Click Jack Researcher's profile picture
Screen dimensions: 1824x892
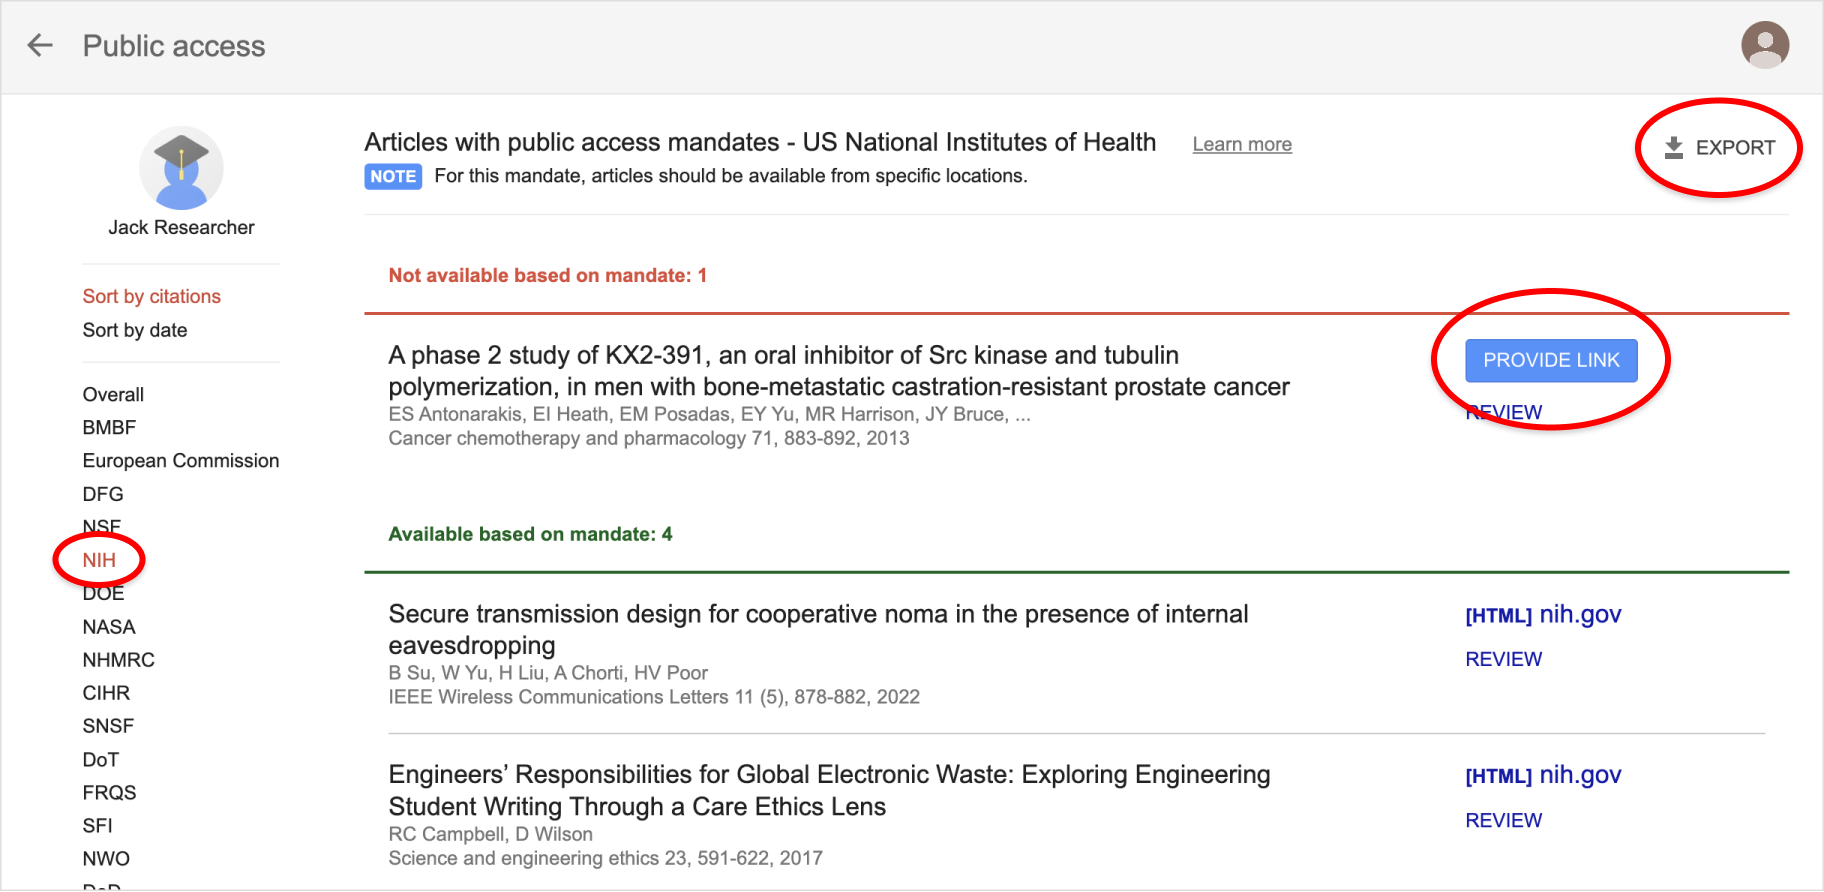pyautogui.click(x=181, y=168)
